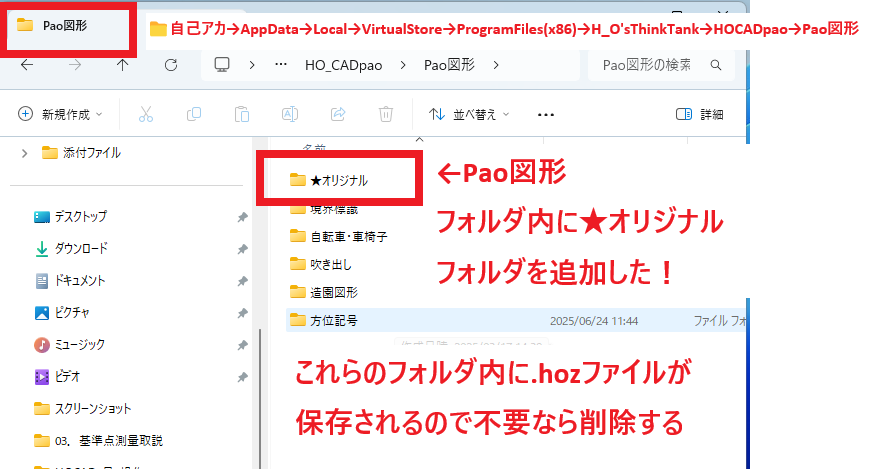The height and width of the screenshot is (469, 870).
Task: Open the 新規作成 dropdown
Action: (x=60, y=114)
